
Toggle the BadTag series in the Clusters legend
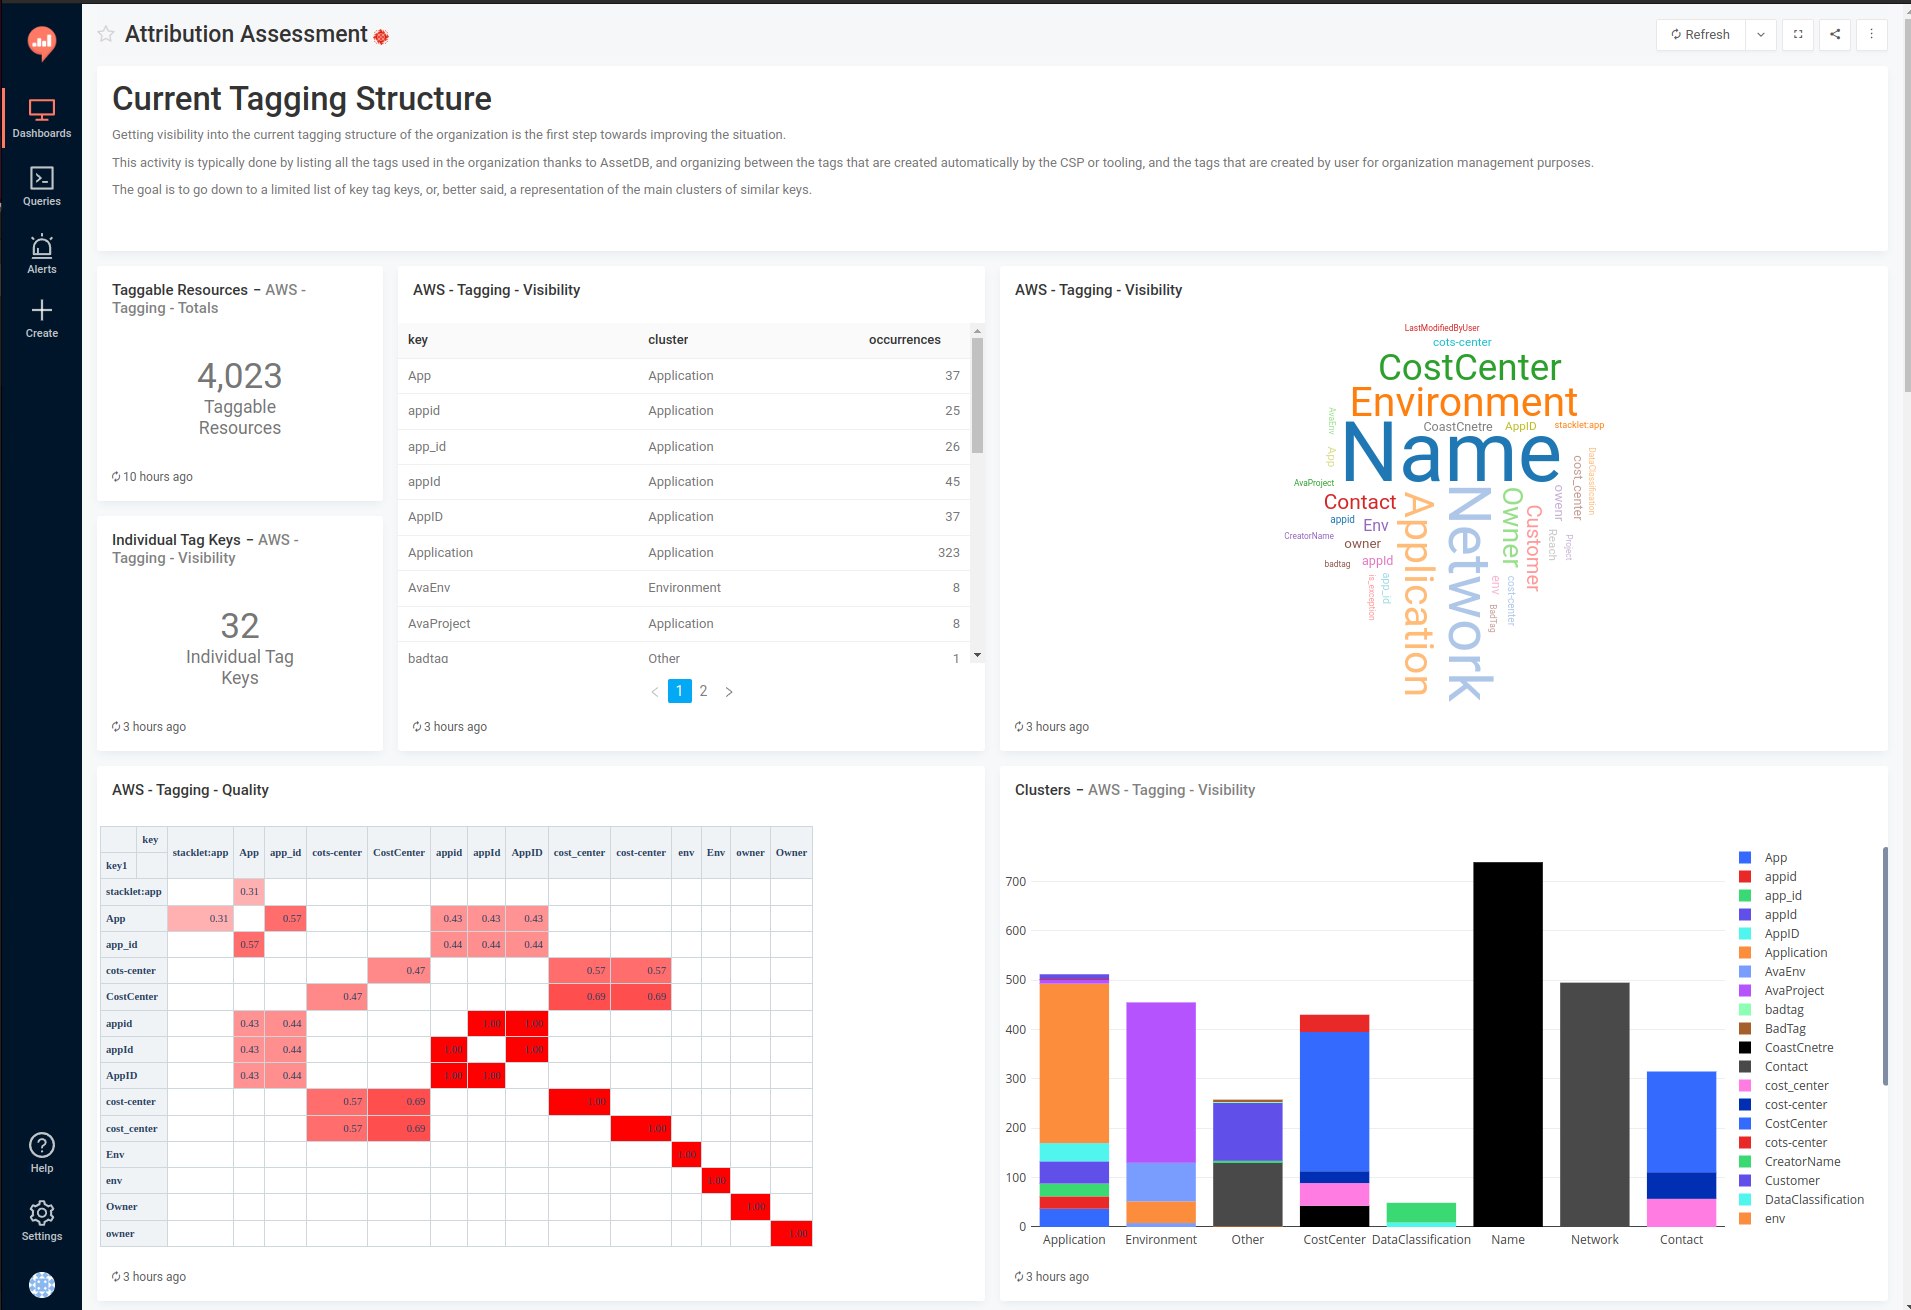(x=1785, y=1028)
